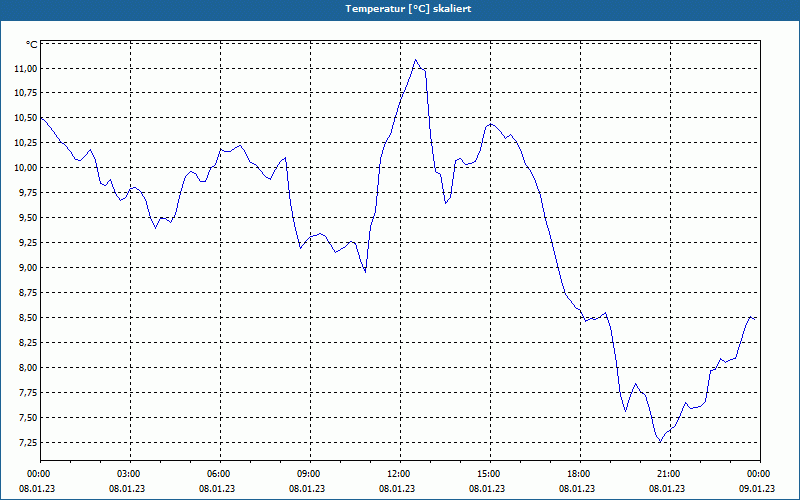Image resolution: width=800 pixels, height=500 pixels.
Task: Select the 09:00 time label
Action: tap(310, 474)
